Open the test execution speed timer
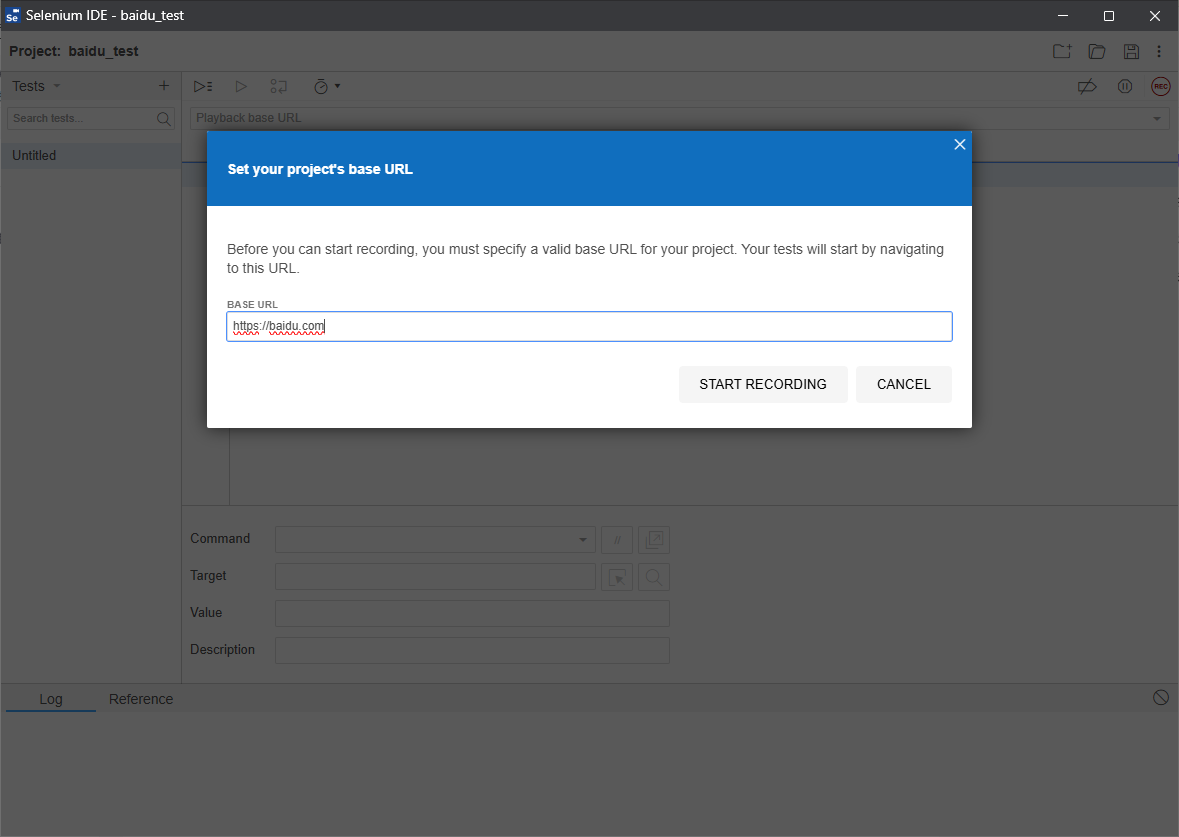 pos(321,86)
